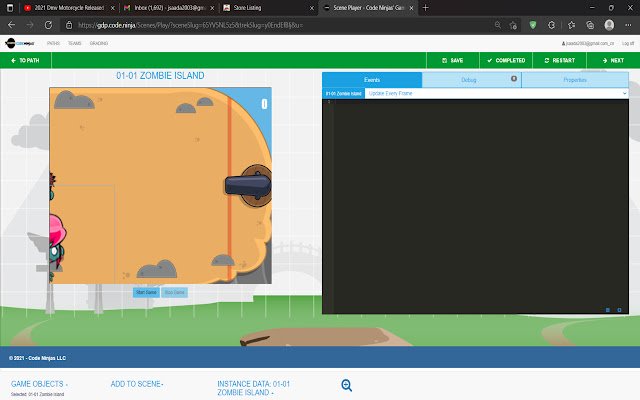Viewport: 640px width, 400px height.
Task: Open the GRADING navigation link
Action: pos(99,43)
